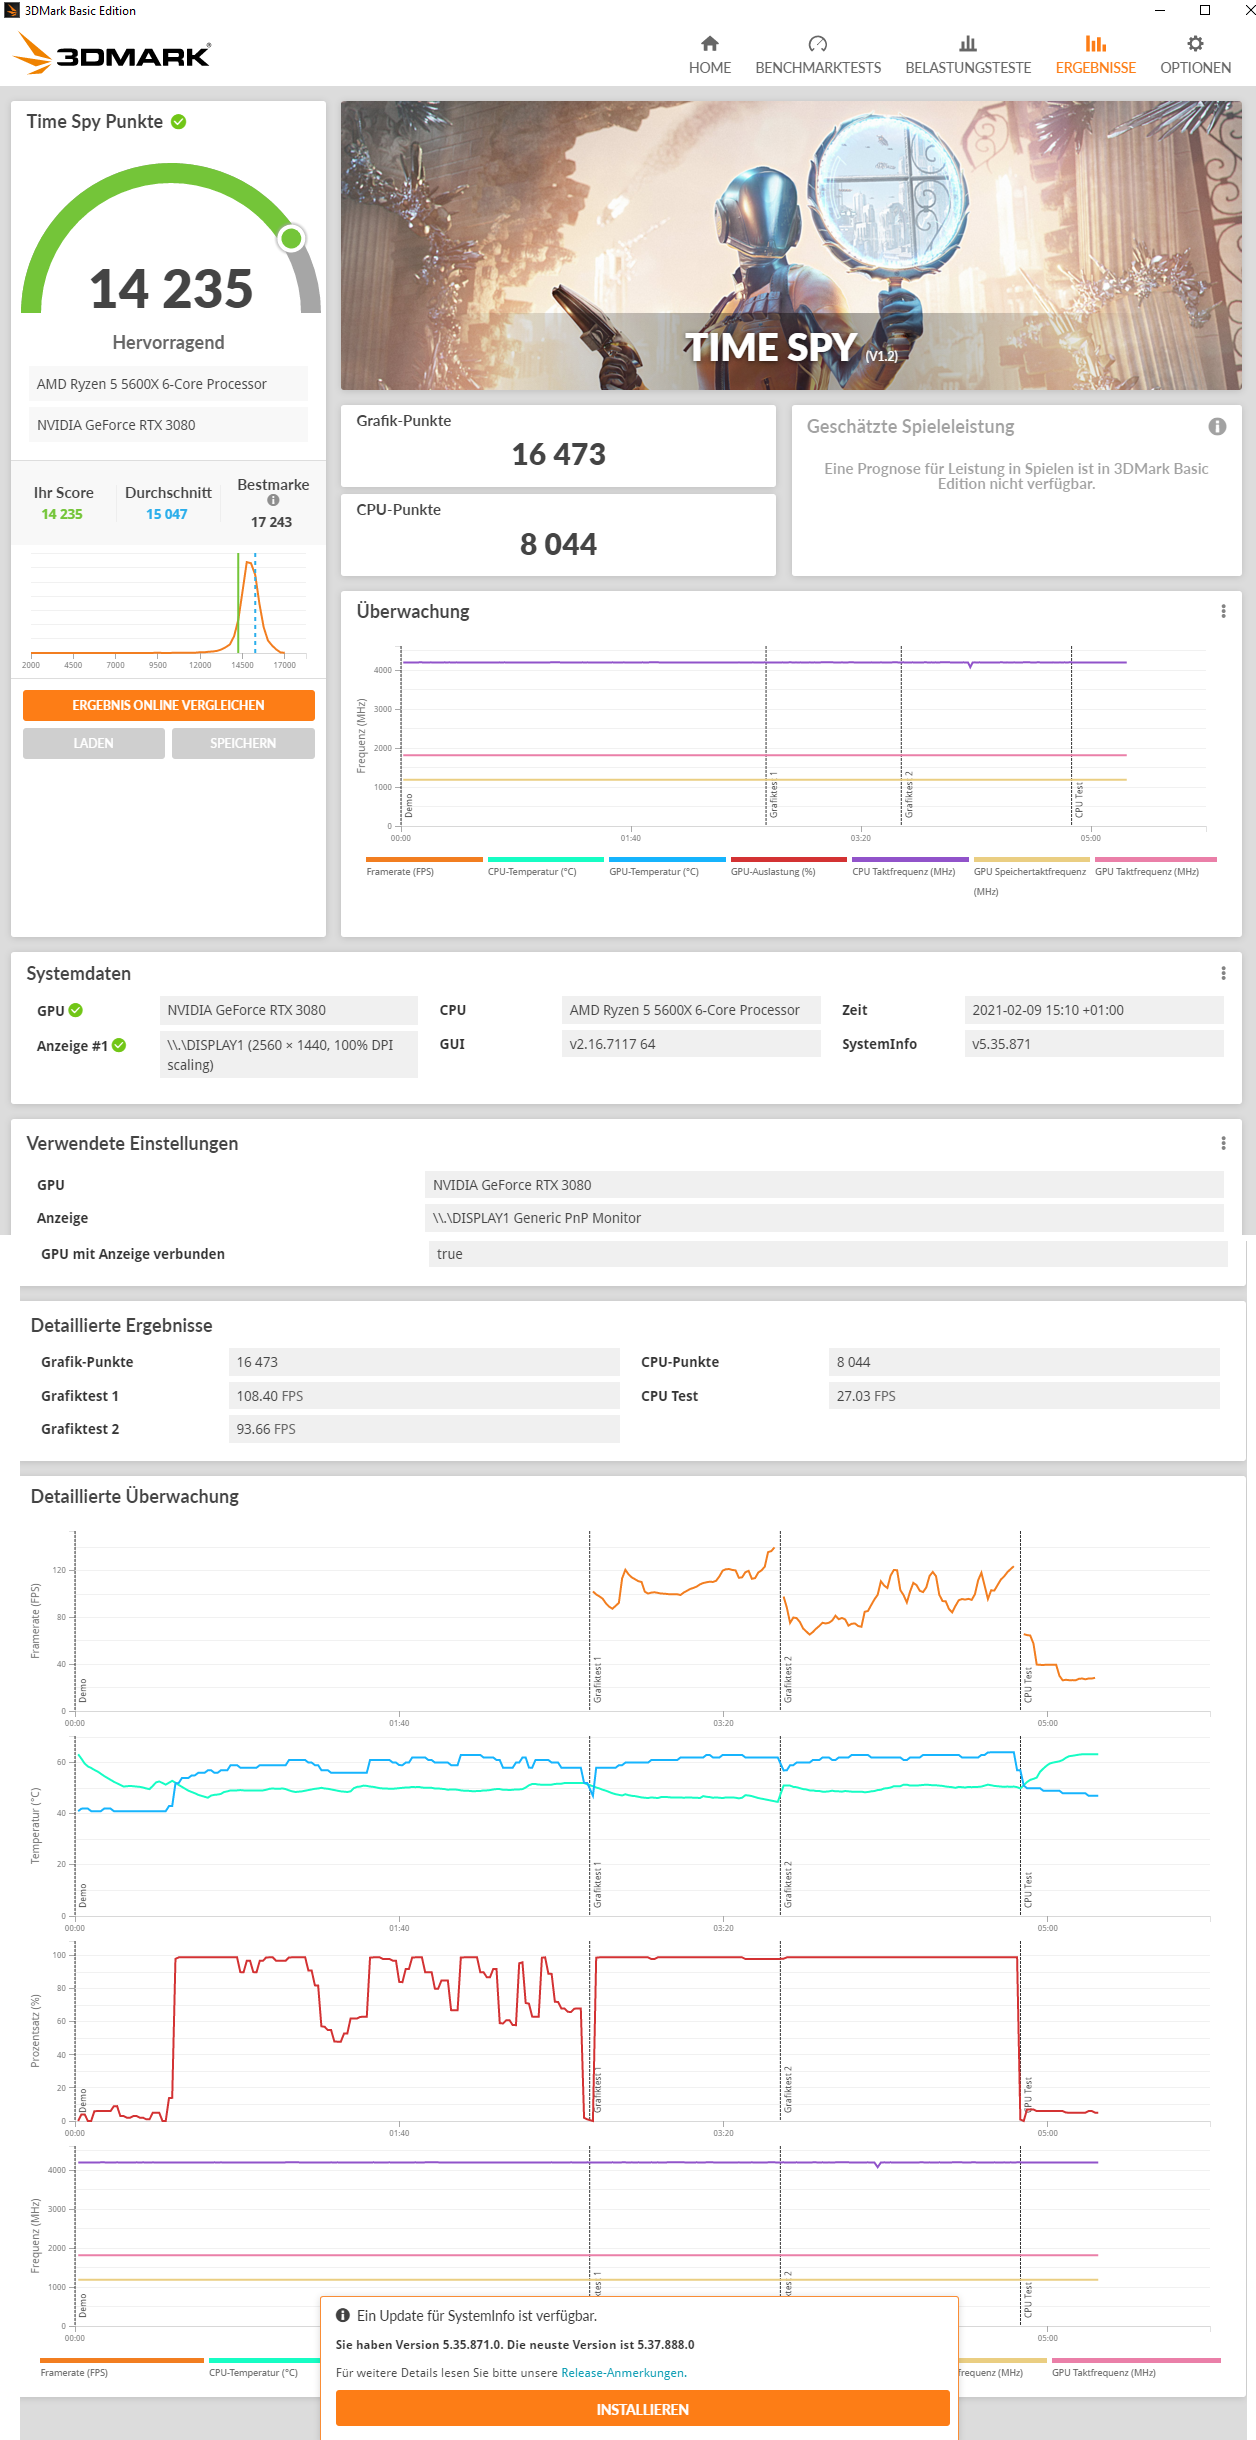Click the Grafiktest 2 result 93.66 FPS

point(424,1429)
